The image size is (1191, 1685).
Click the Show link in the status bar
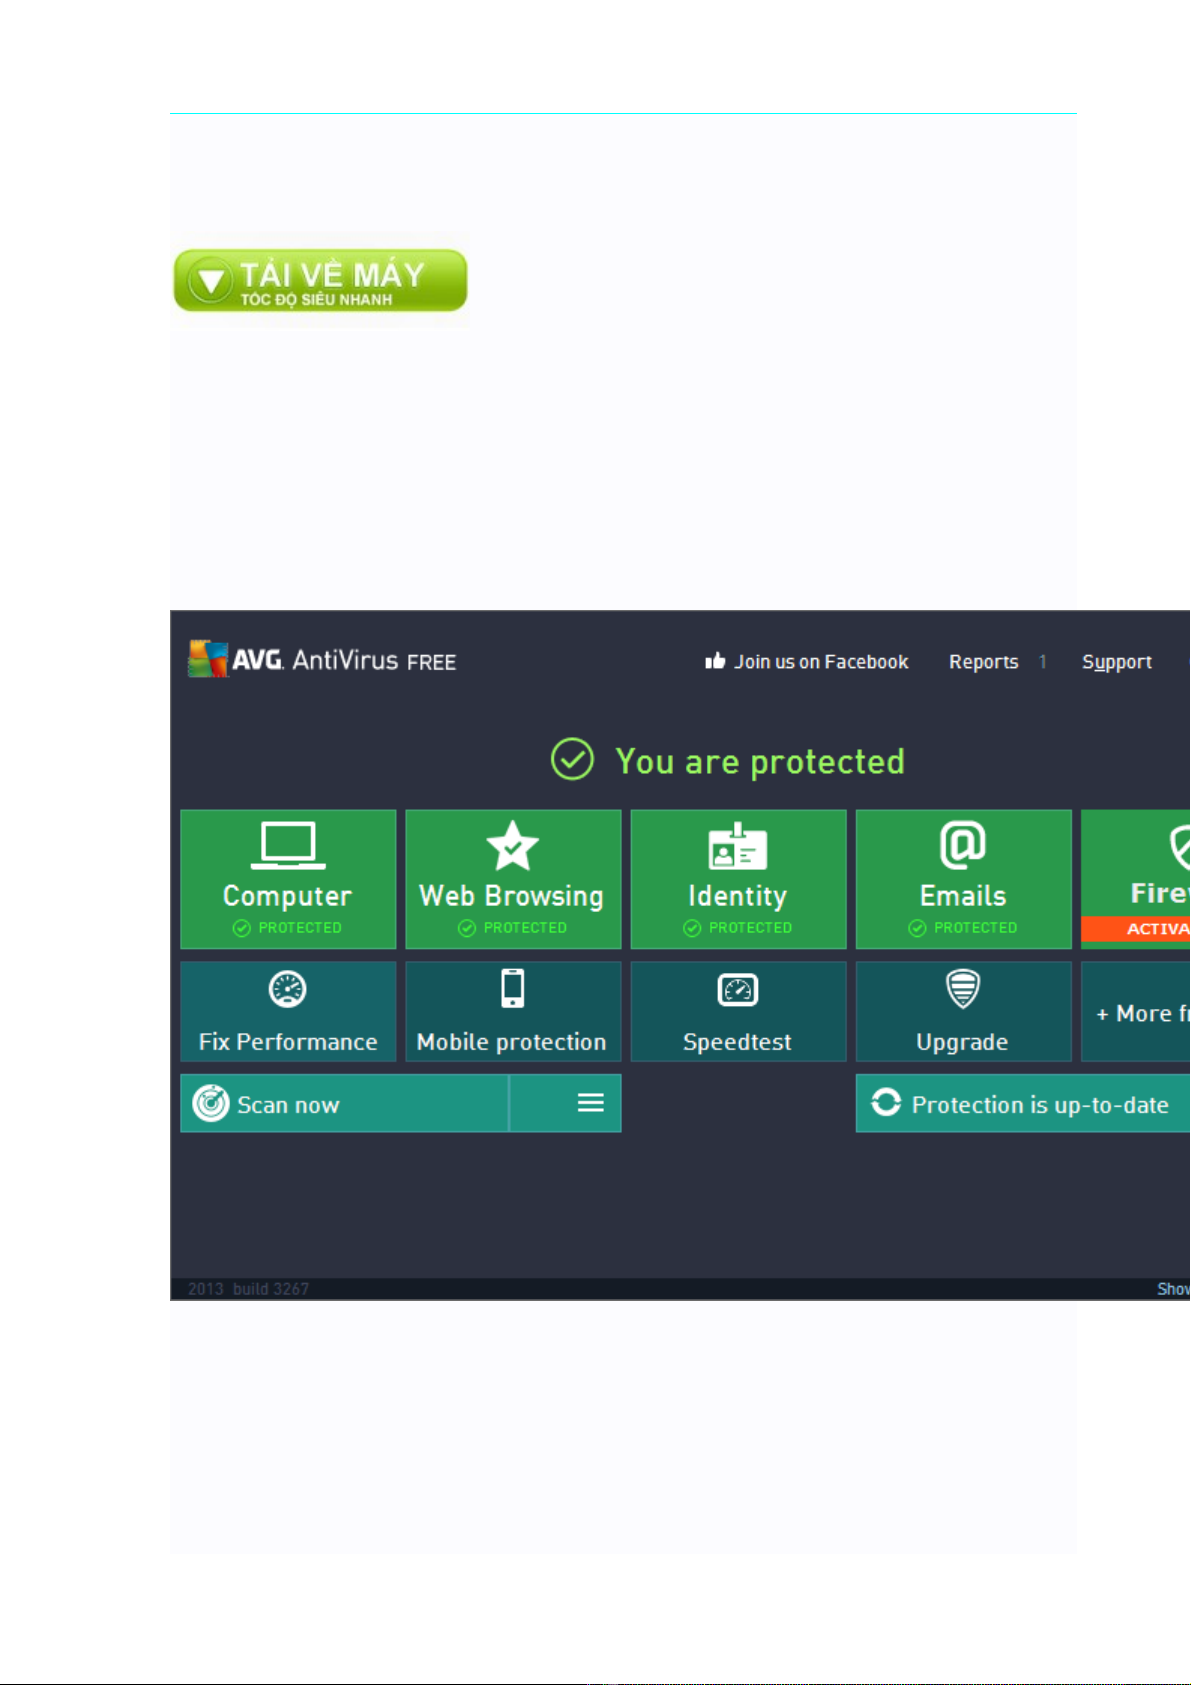(1173, 1289)
